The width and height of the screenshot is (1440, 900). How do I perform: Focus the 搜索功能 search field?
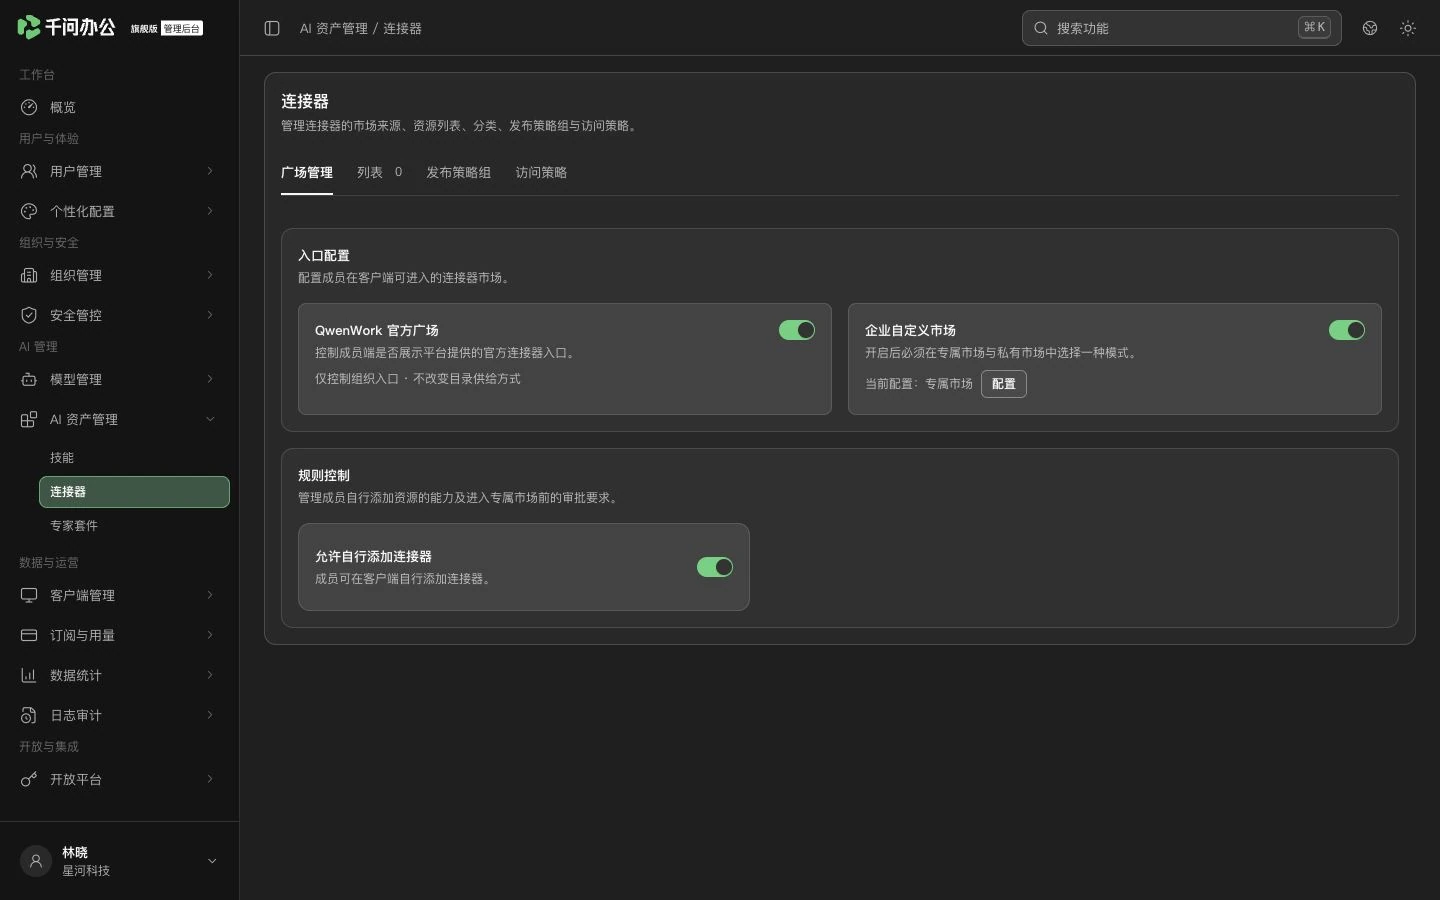click(1181, 28)
